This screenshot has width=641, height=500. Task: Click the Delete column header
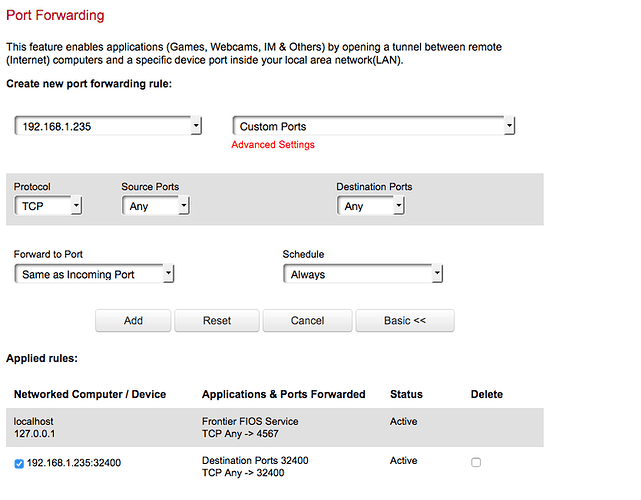[x=487, y=395]
